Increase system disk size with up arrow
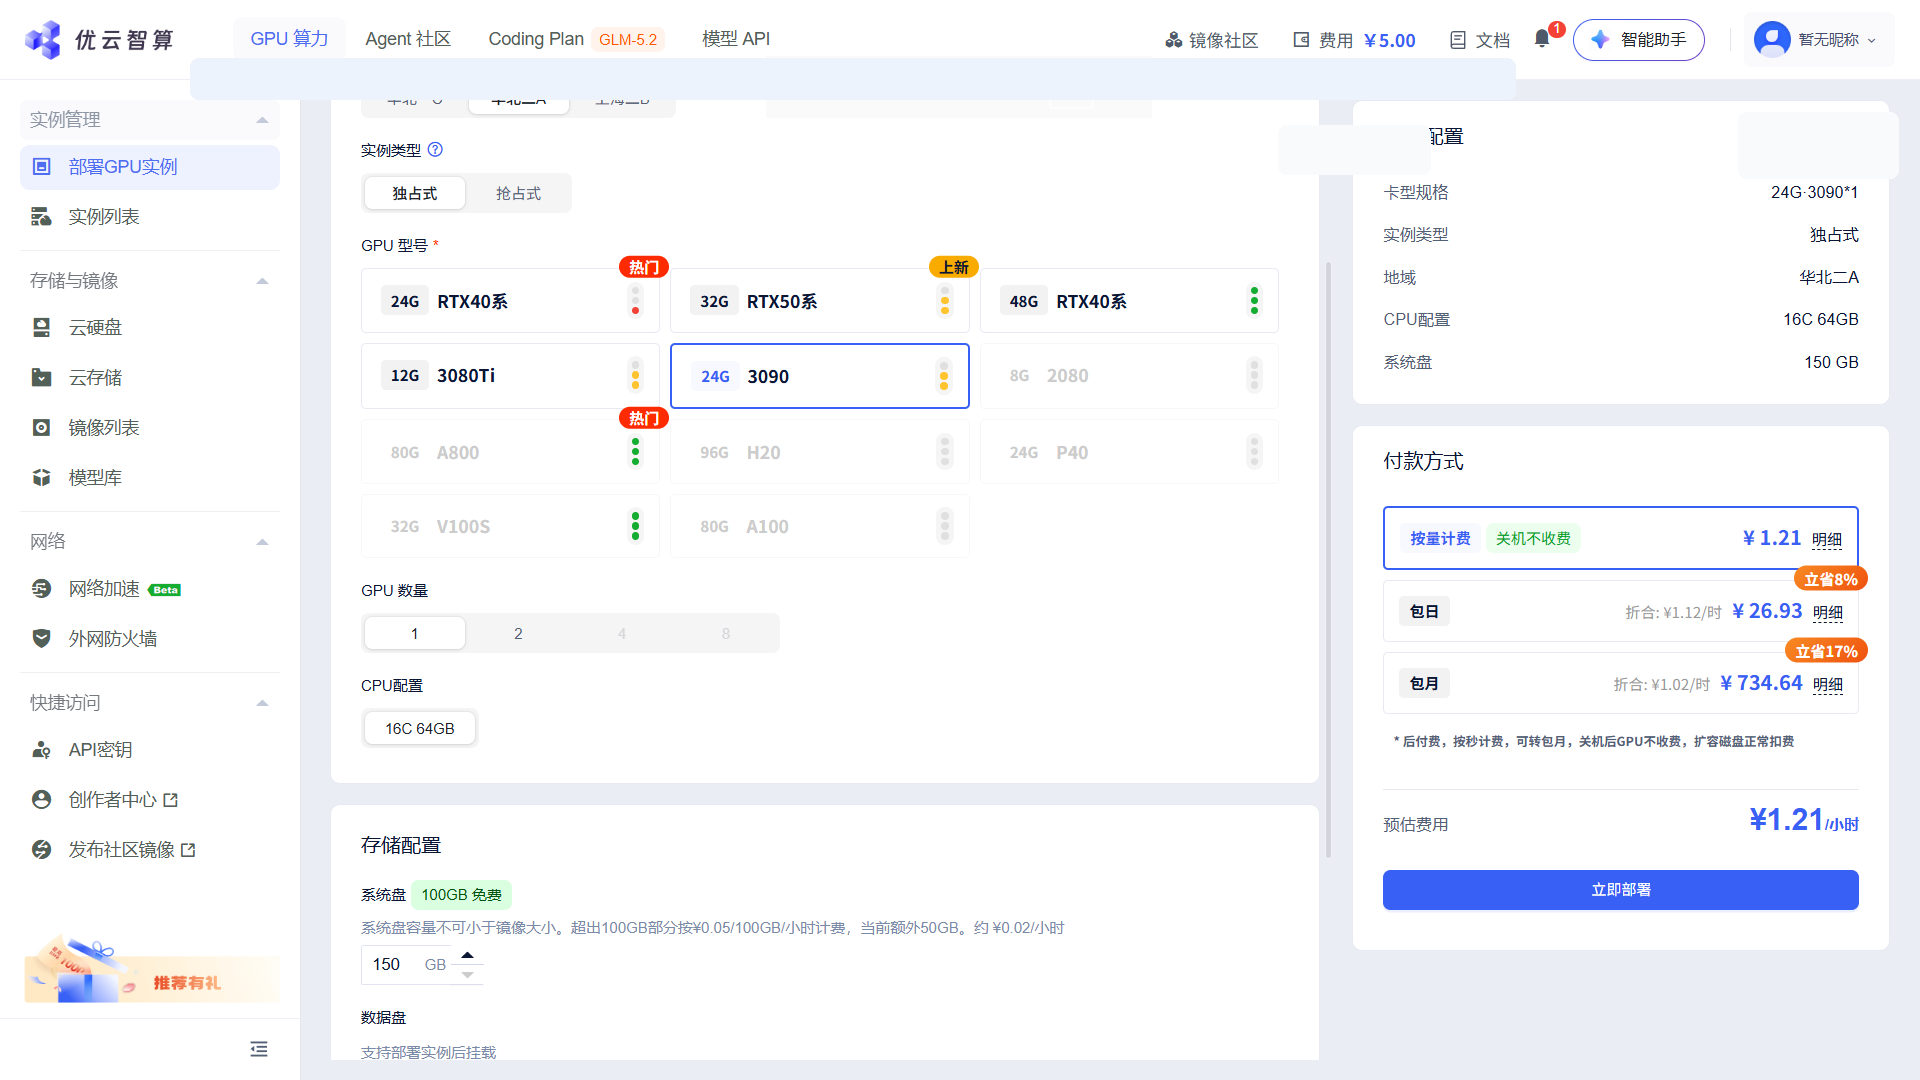The image size is (1920, 1080). pos(467,955)
